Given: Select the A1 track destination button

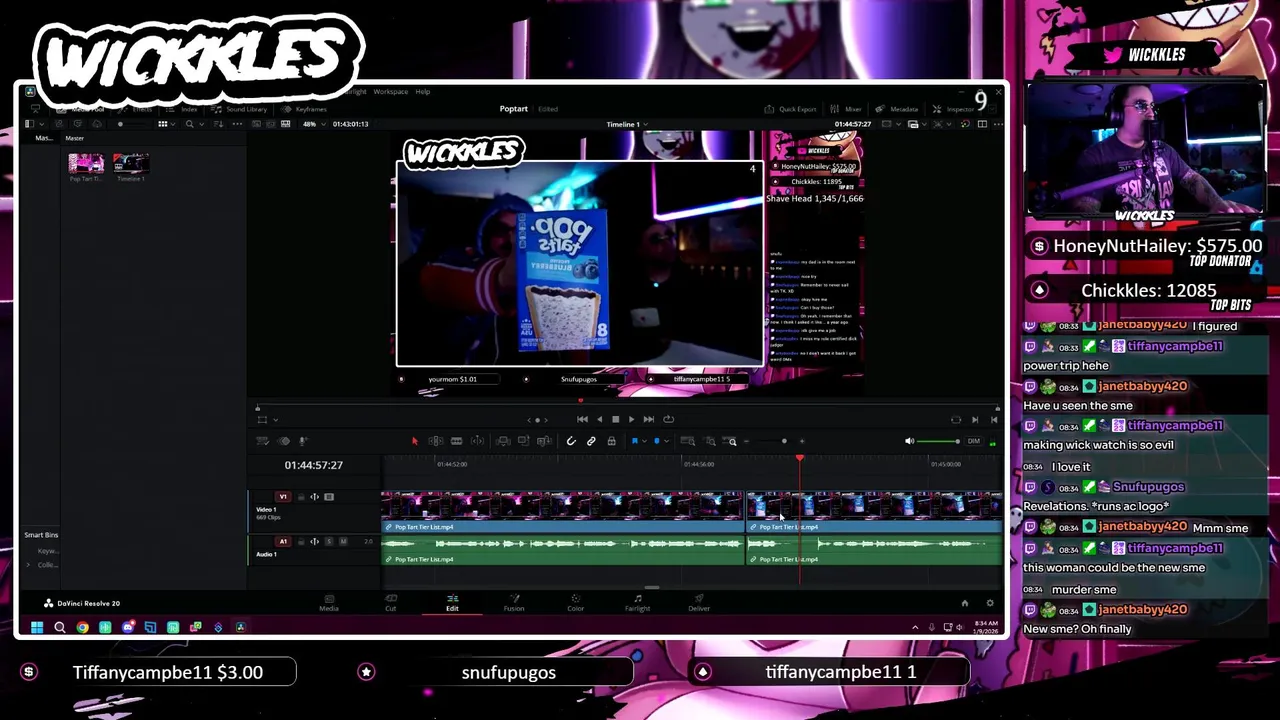Looking at the screenshot, I should point(283,542).
